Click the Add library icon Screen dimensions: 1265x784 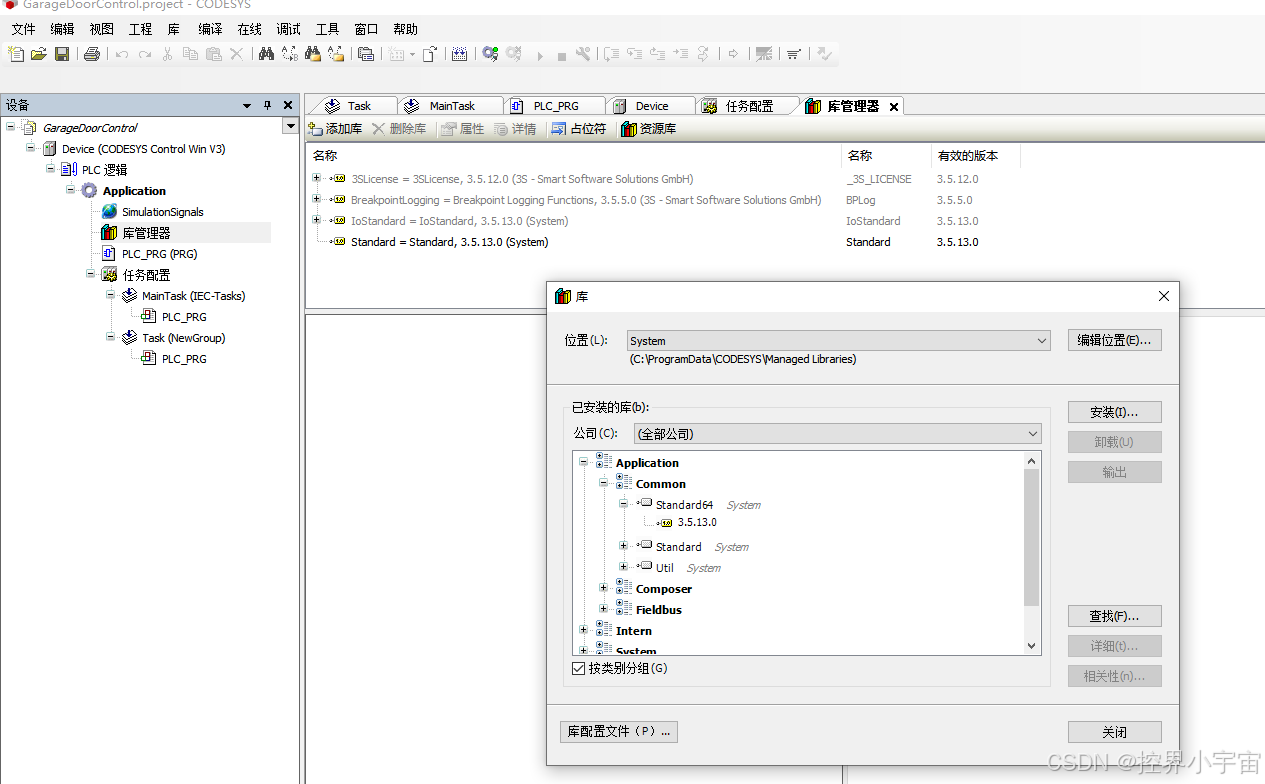pos(335,129)
